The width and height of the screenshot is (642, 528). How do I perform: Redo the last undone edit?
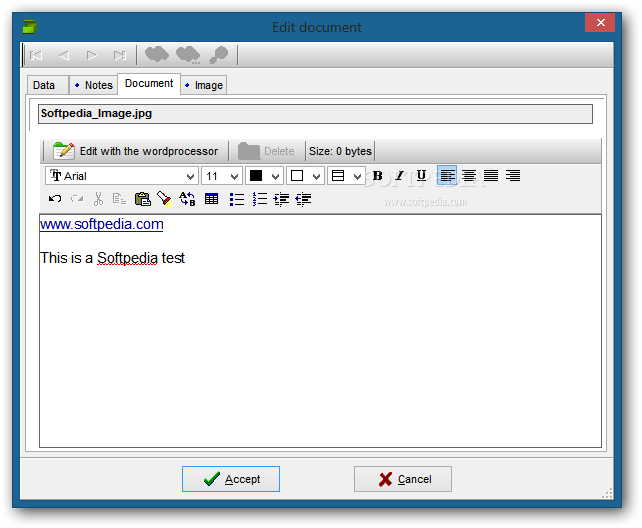coord(77,199)
